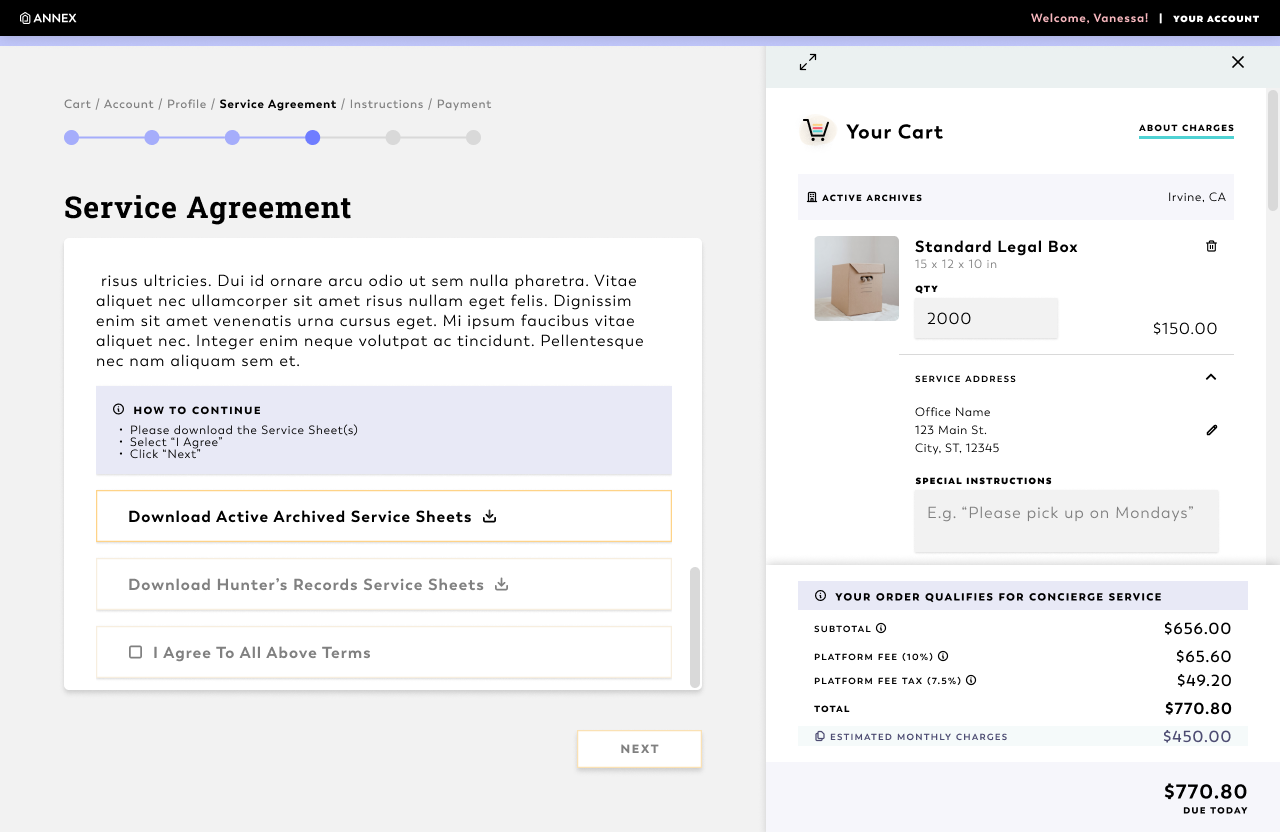Focus the Special Instructions text field

1066,521
